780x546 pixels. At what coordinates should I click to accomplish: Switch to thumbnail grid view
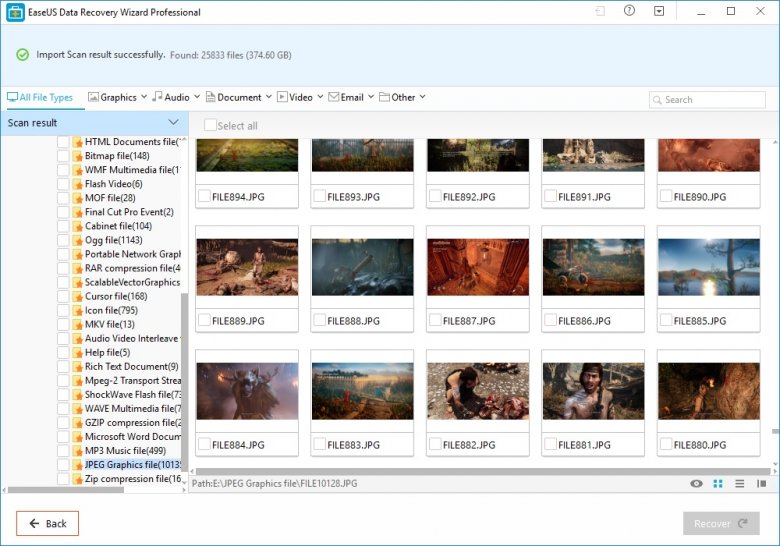click(718, 483)
